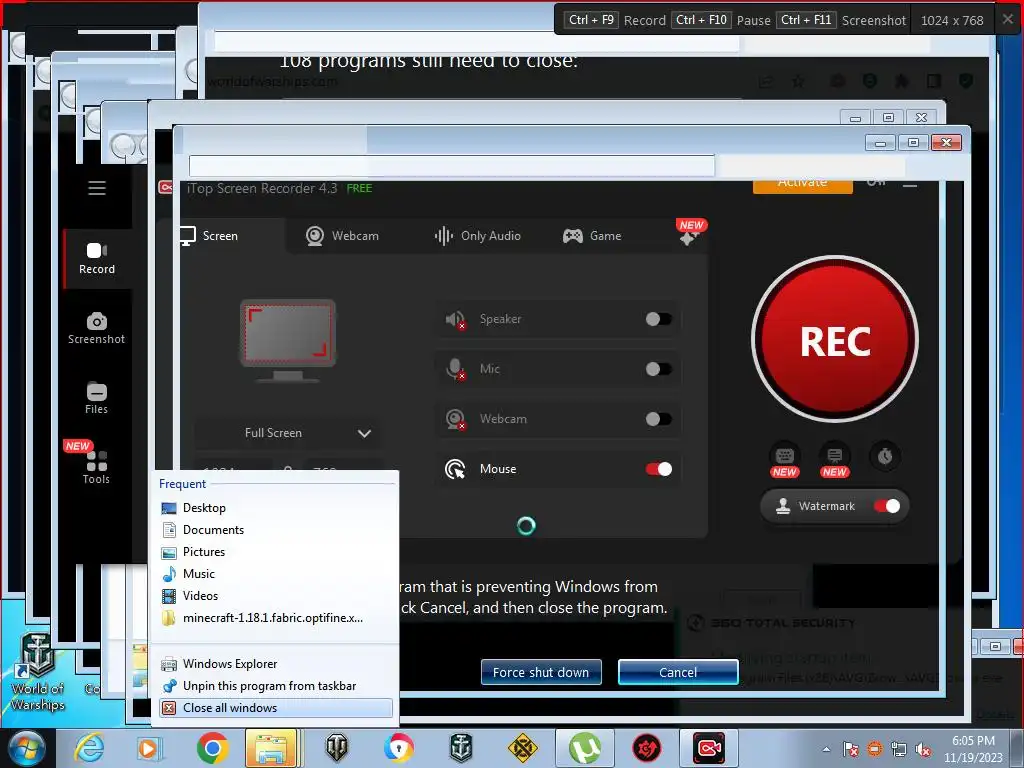Select Documents in the jump list
This screenshot has height=768, width=1024.
coord(276,530)
